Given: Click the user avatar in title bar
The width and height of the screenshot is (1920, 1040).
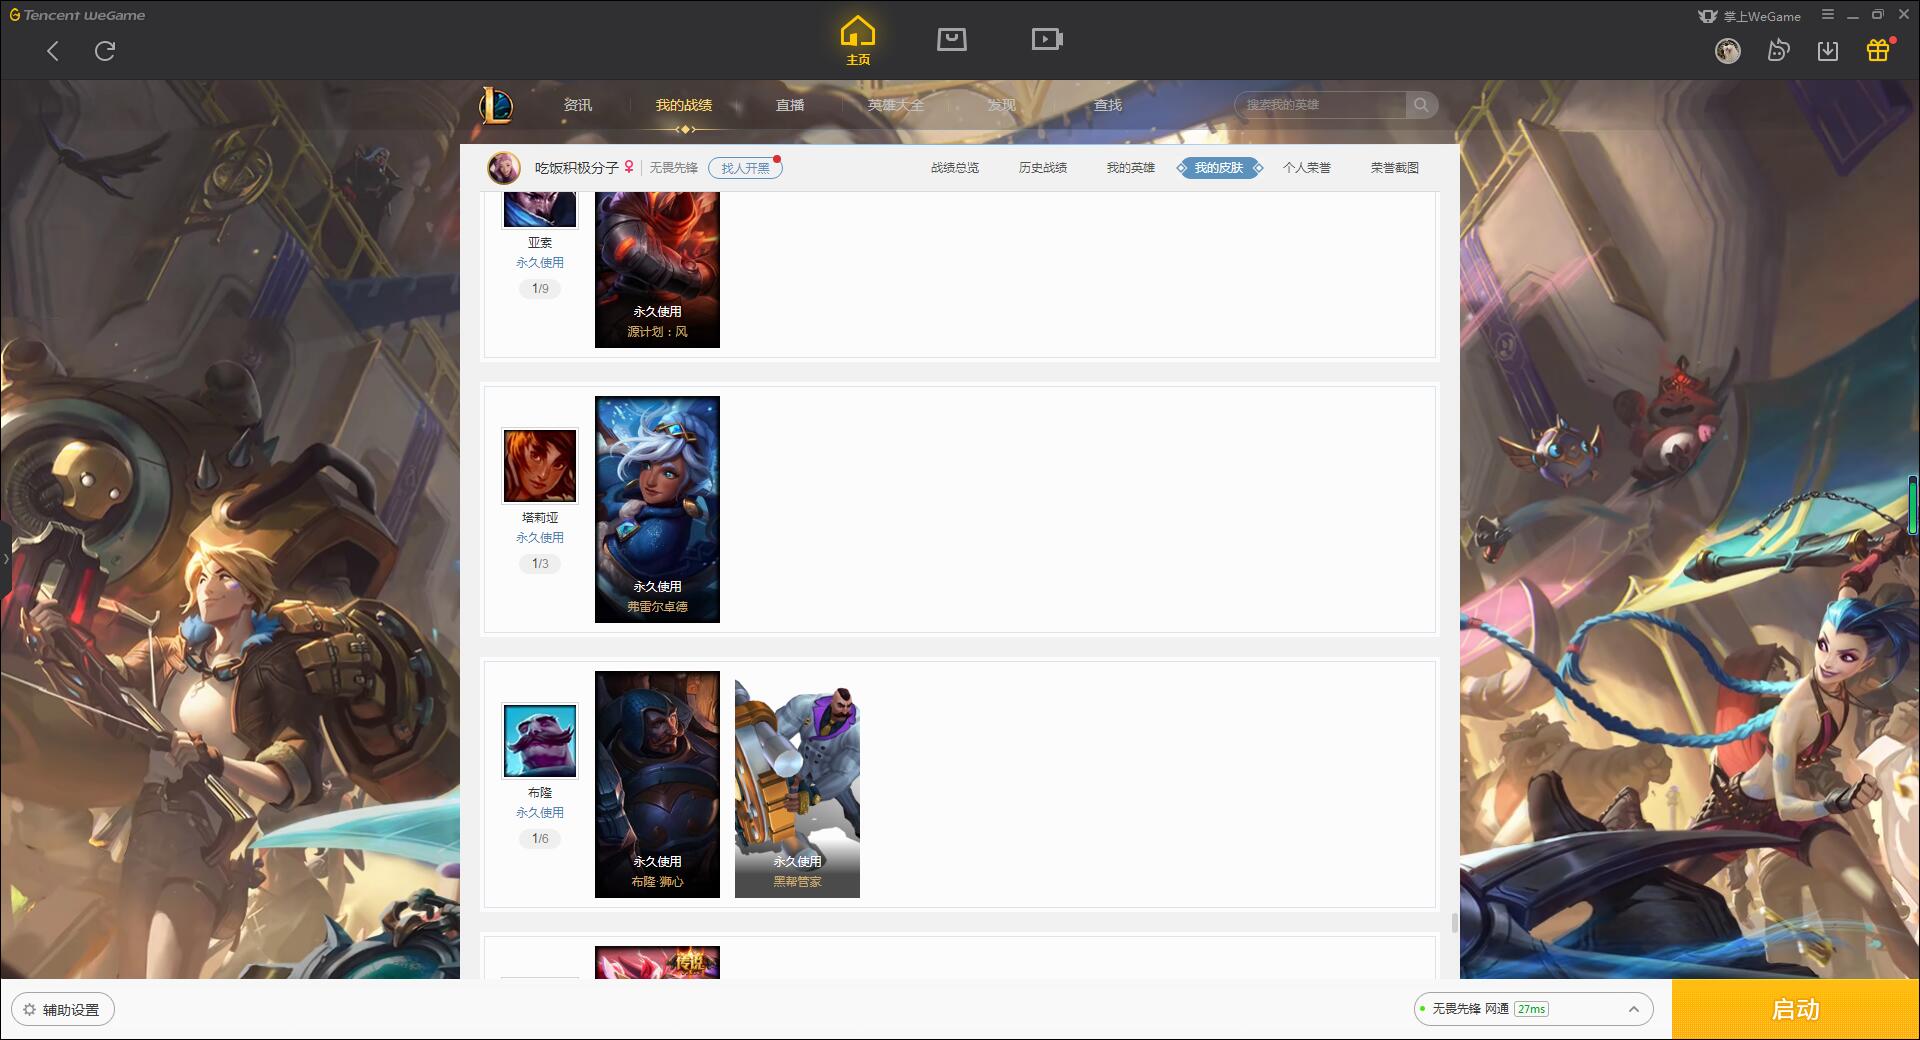Looking at the screenshot, I should [1727, 51].
